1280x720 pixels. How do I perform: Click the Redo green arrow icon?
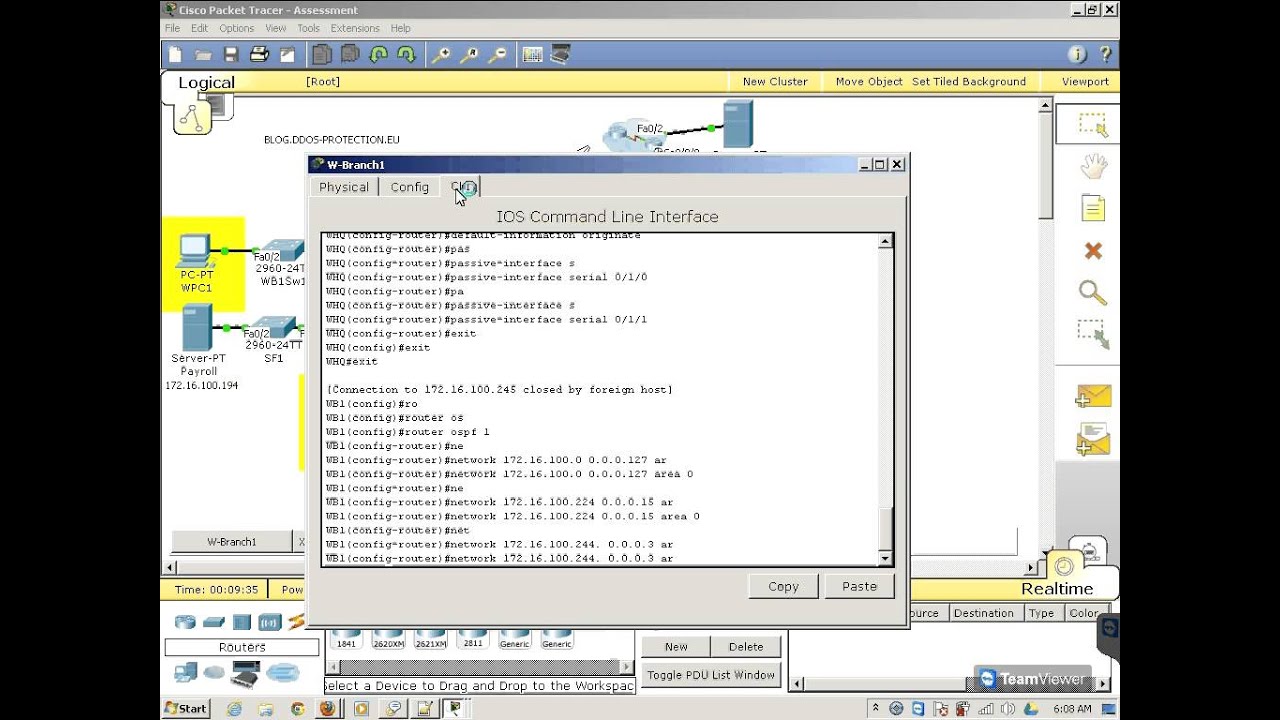point(406,55)
